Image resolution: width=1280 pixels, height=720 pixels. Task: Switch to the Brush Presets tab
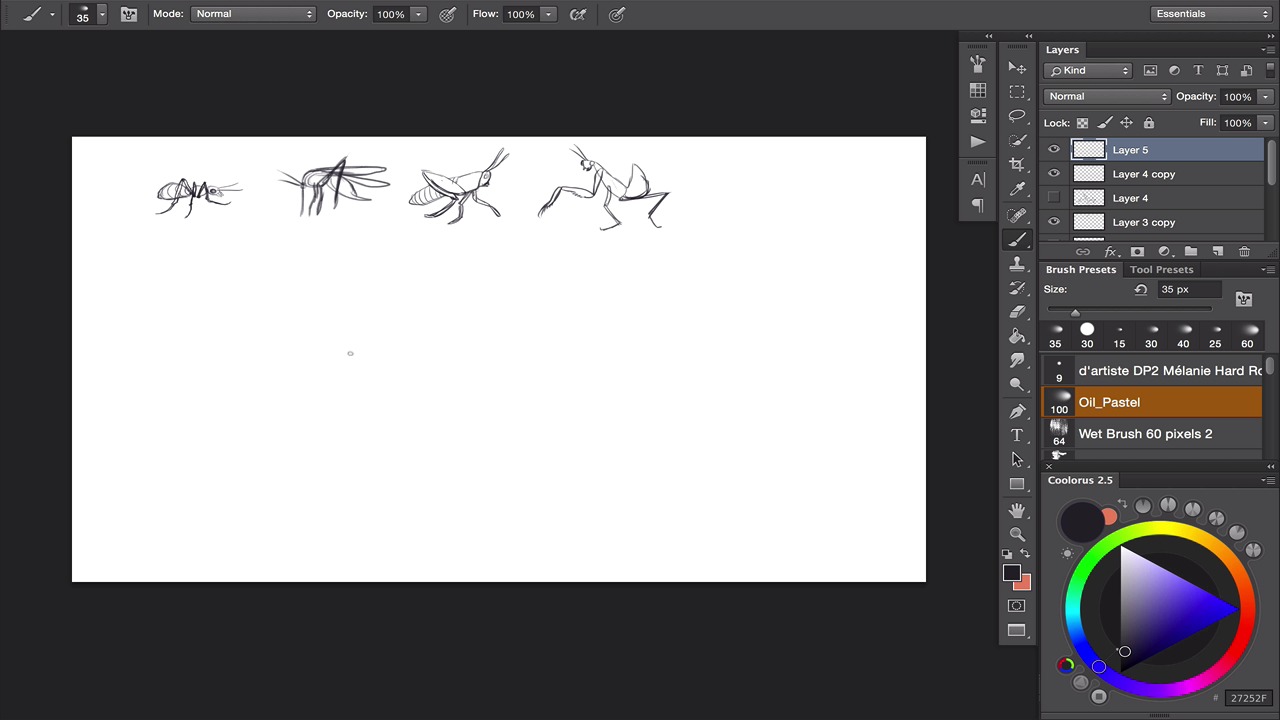coord(1080,269)
